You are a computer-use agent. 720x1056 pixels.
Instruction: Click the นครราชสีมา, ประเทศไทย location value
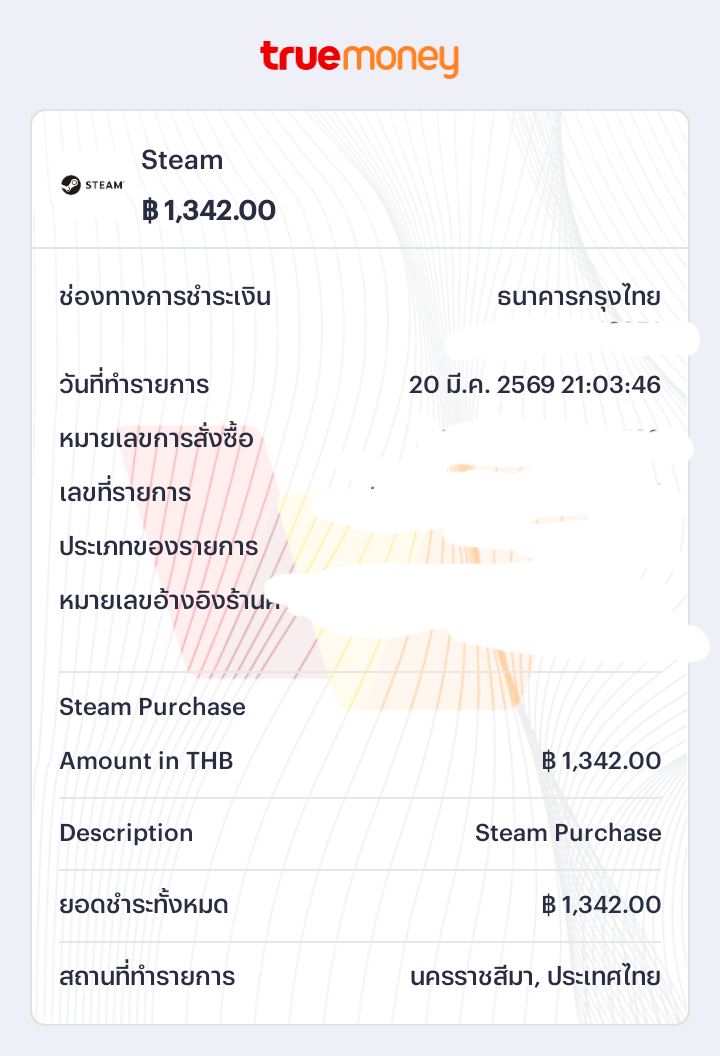tap(536, 977)
